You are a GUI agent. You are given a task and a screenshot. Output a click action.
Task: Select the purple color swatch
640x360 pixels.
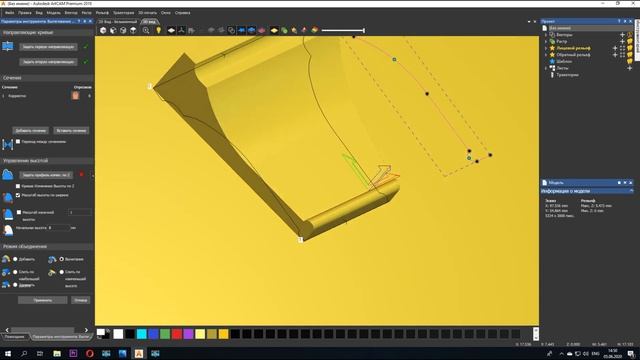pyautogui.click(x=188, y=334)
